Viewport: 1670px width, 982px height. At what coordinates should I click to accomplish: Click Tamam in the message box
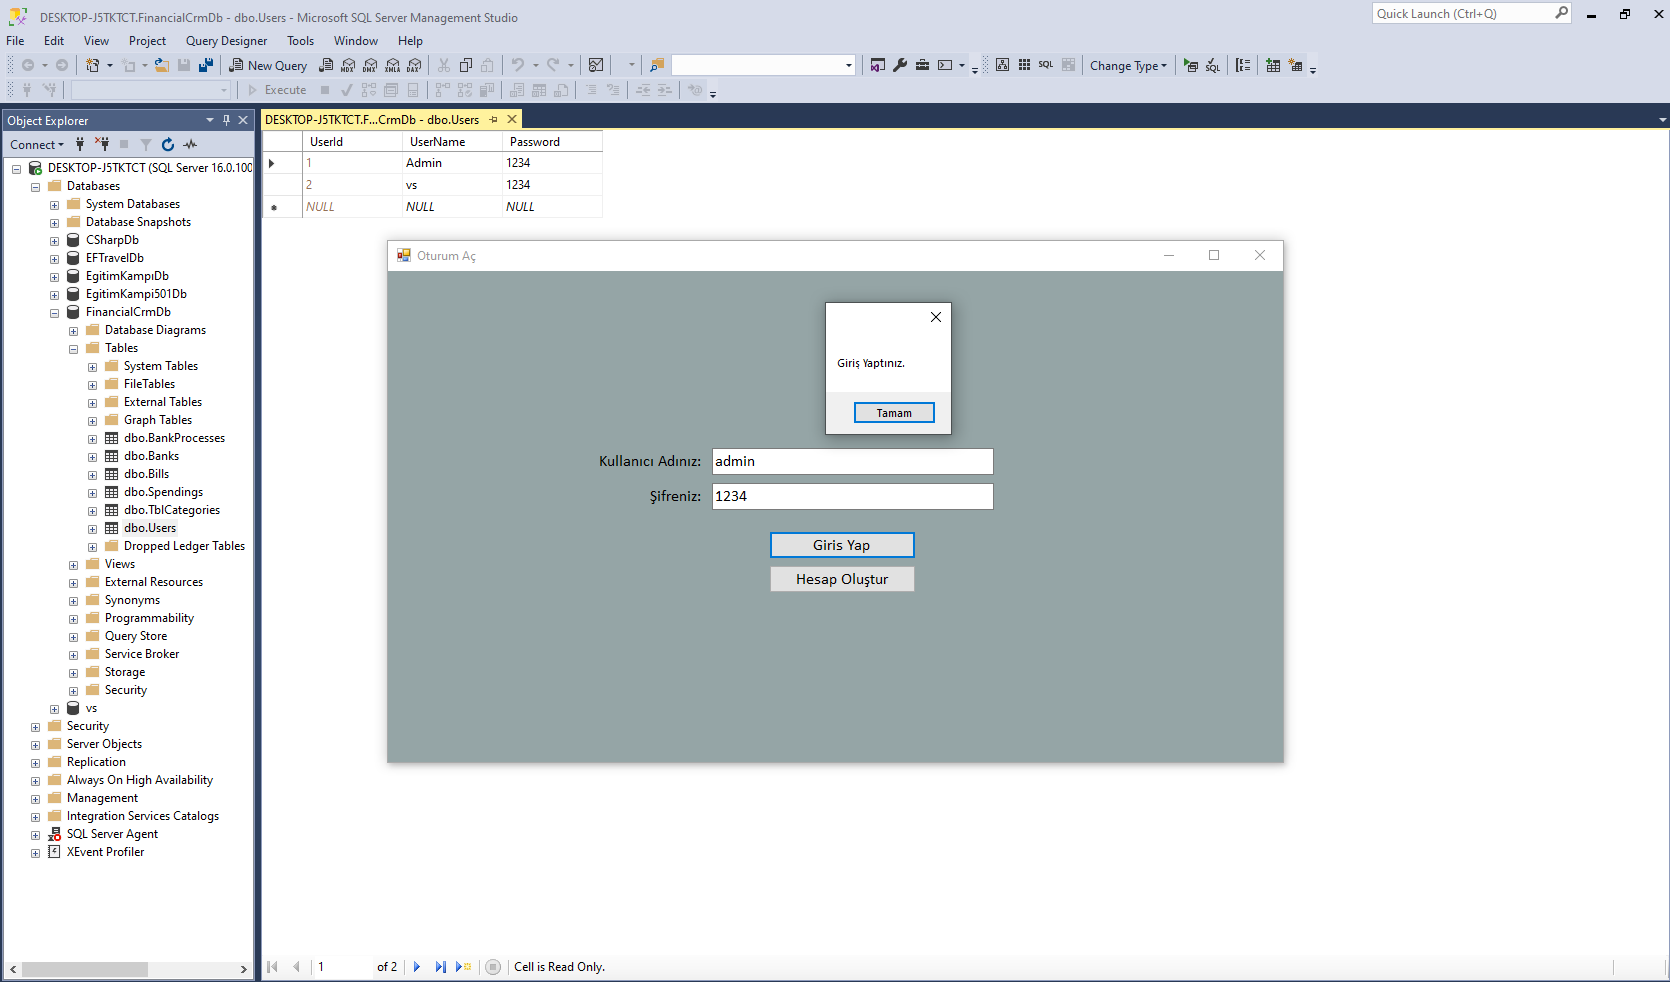(894, 413)
